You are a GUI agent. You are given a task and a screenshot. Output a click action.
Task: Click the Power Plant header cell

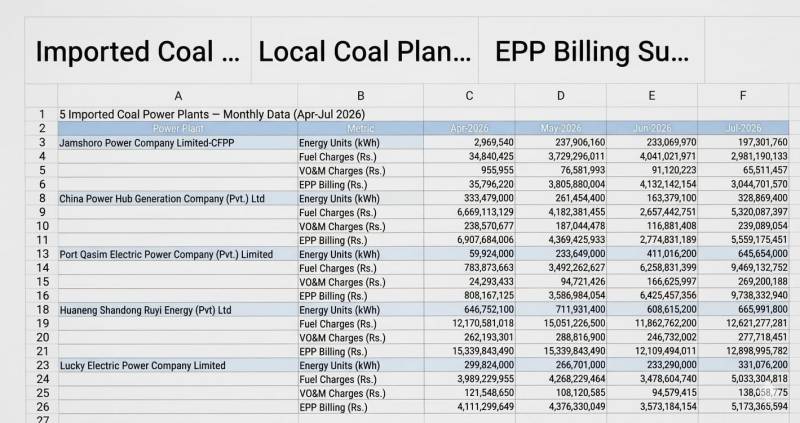tap(178, 129)
